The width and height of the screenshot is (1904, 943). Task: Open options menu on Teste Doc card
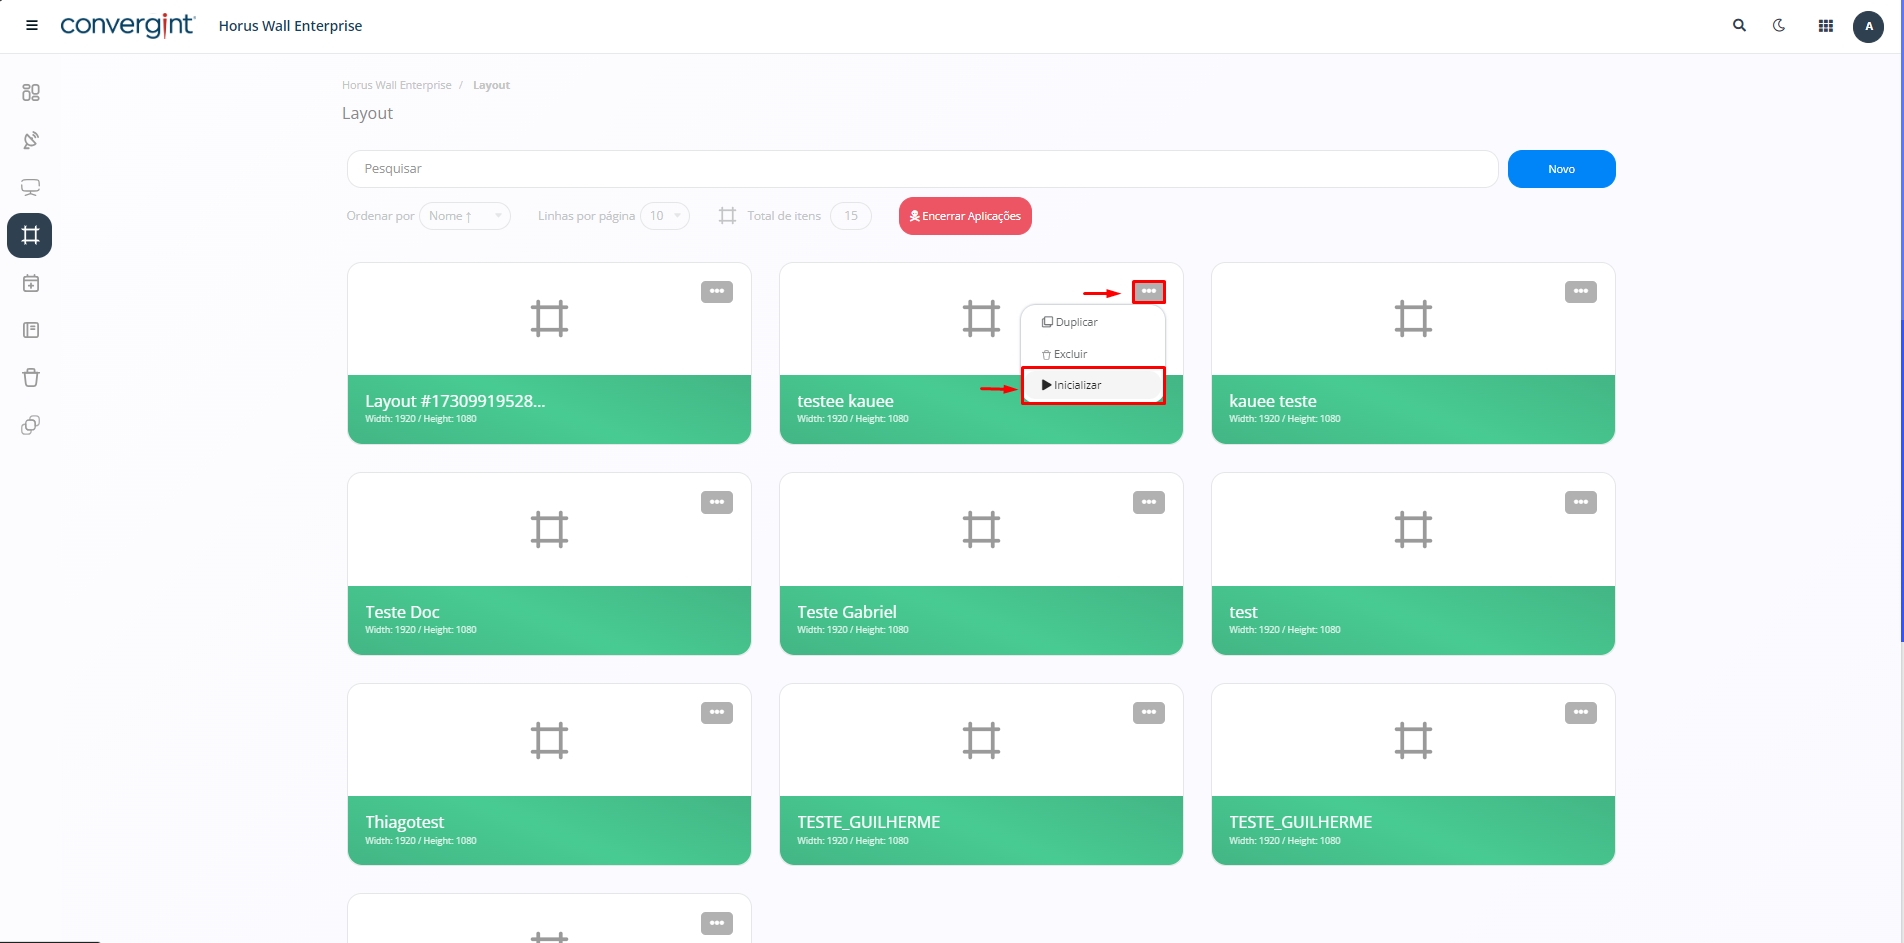point(716,502)
